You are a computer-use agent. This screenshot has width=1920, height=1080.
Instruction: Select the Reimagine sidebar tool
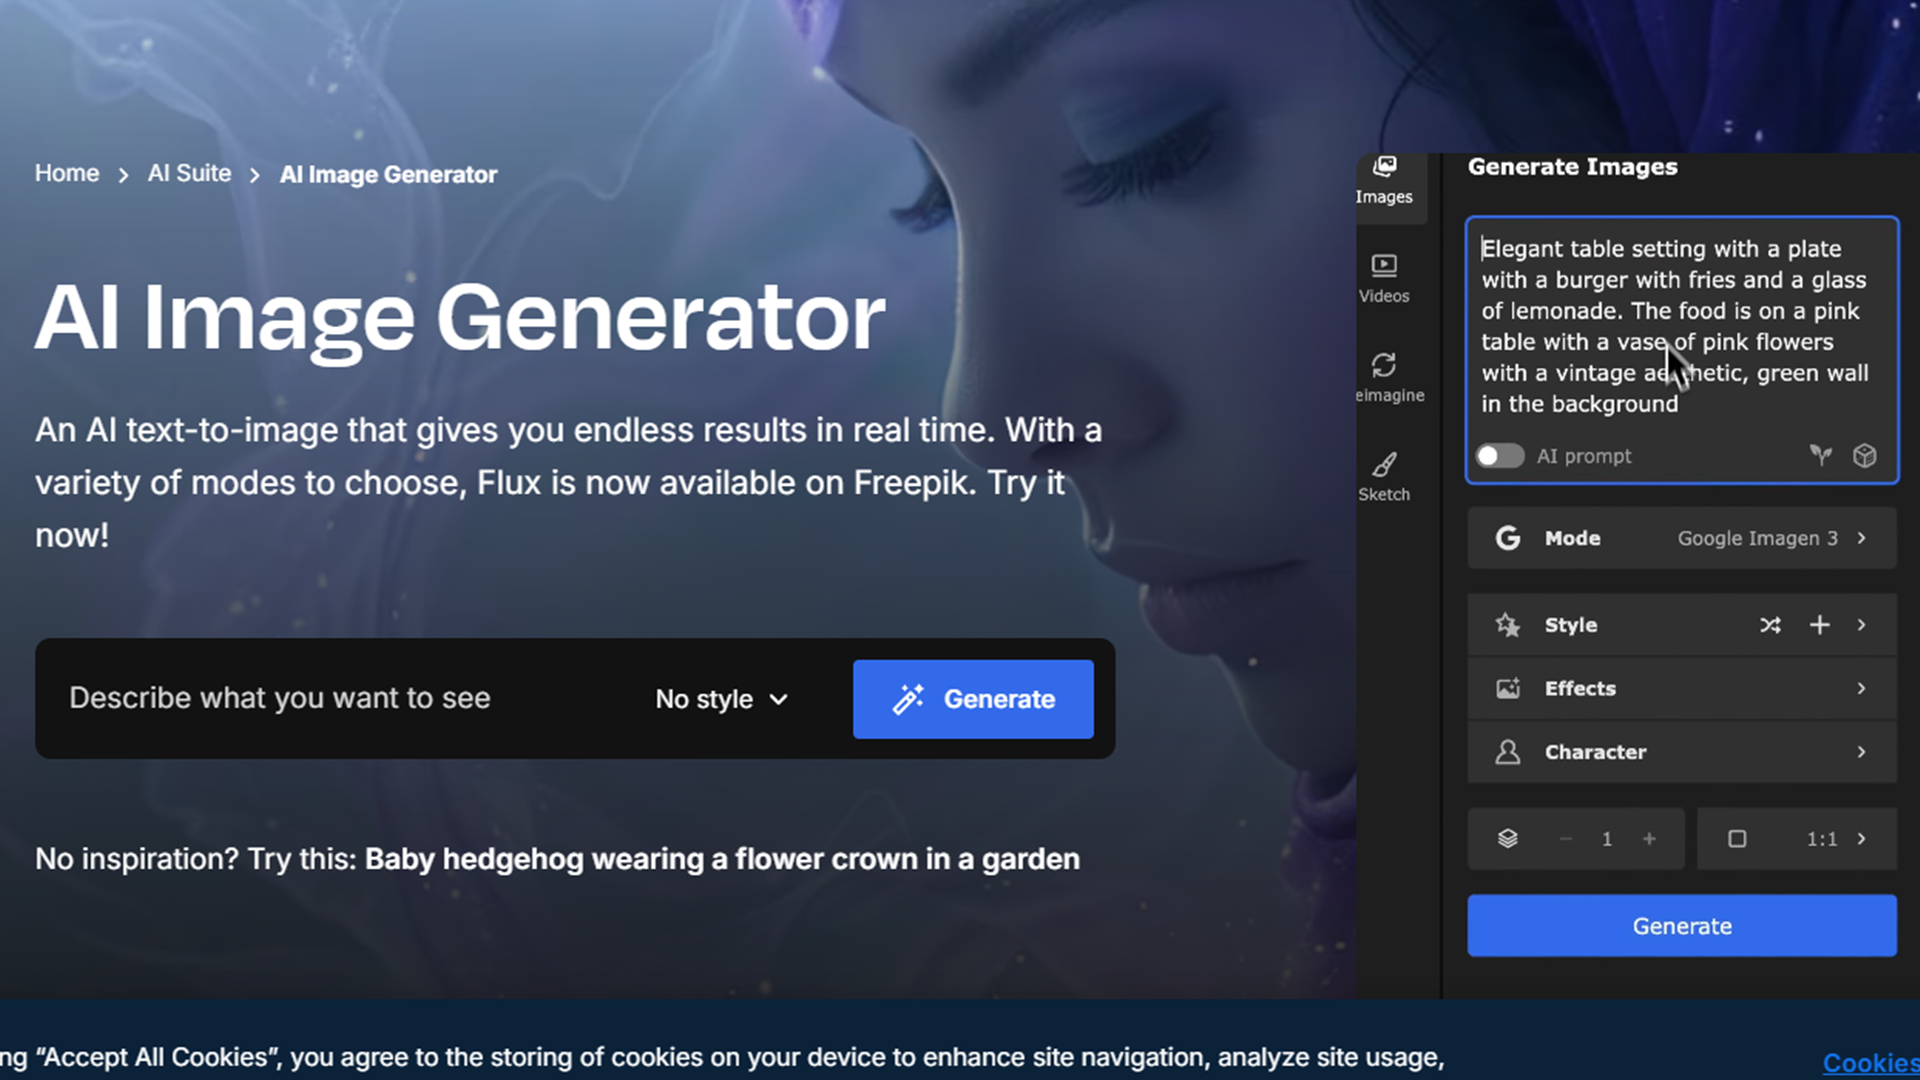coord(1385,377)
